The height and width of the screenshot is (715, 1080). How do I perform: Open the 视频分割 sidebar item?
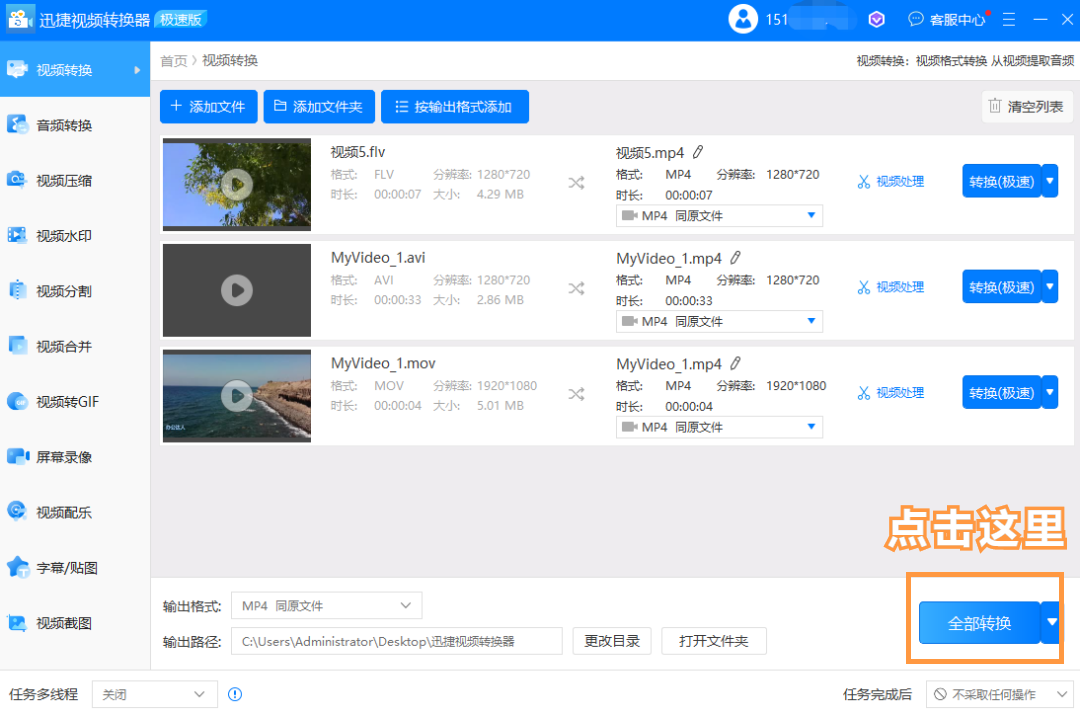tap(74, 291)
